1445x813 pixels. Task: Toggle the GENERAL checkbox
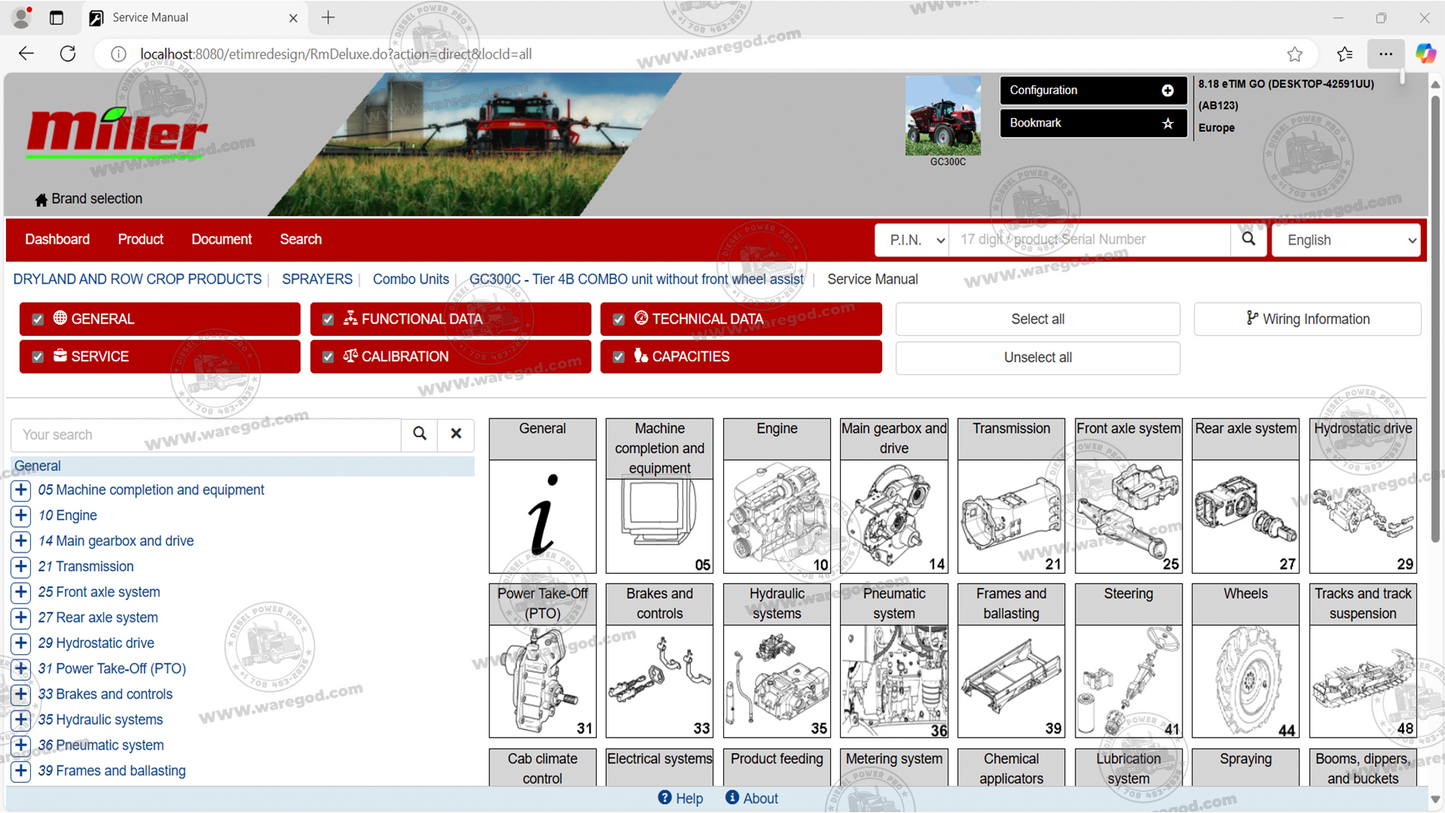click(38, 319)
